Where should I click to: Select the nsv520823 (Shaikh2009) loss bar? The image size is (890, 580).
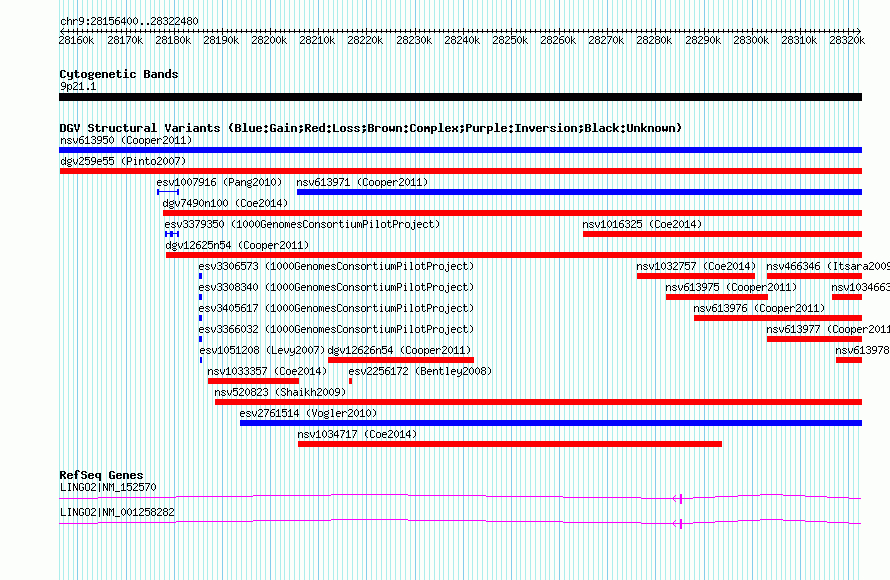pyautogui.click(x=538, y=402)
